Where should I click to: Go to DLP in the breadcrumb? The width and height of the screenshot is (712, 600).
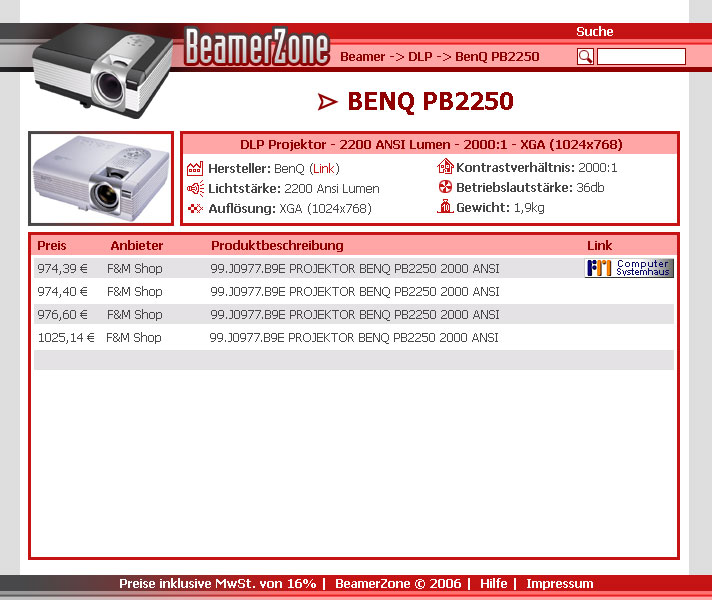(x=420, y=57)
